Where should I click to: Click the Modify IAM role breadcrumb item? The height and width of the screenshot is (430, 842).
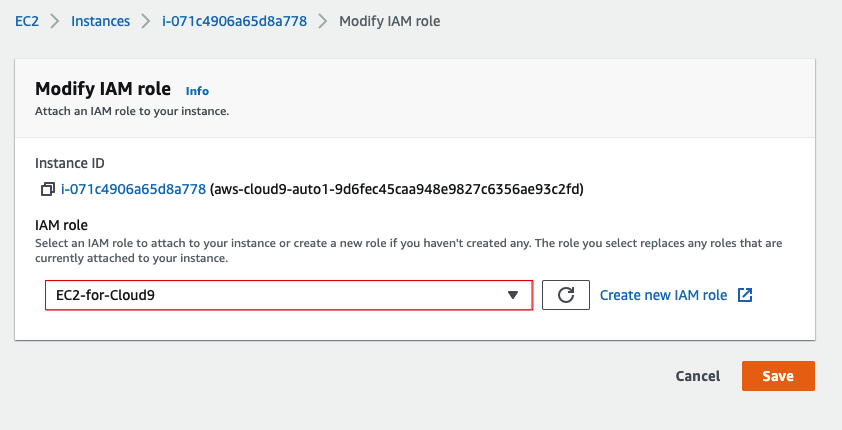pyautogui.click(x=390, y=21)
